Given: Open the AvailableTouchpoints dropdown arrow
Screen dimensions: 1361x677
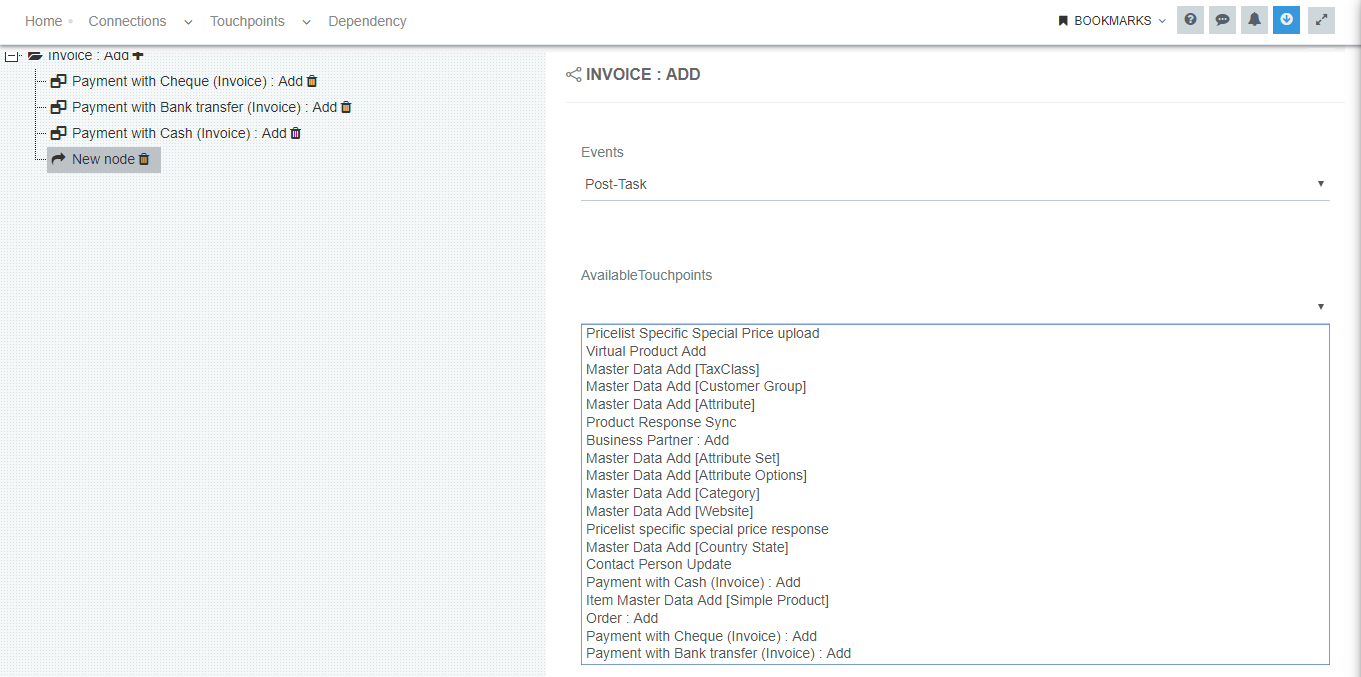Looking at the screenshot, I should [1320, 306].
